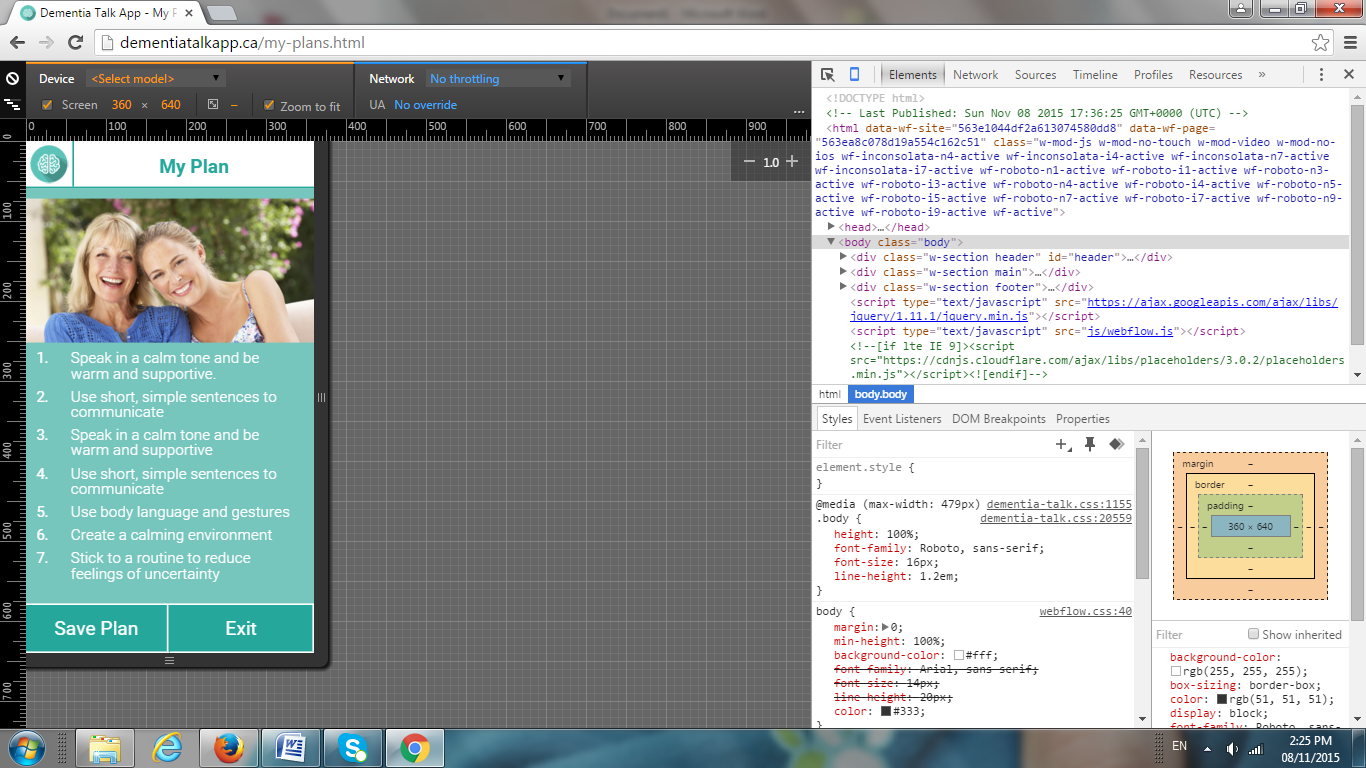Image resolution: width=1366 pixels, height=768 pixels.
Task: Click the computed styles Filter field
Action: [x=1197, y=634]
